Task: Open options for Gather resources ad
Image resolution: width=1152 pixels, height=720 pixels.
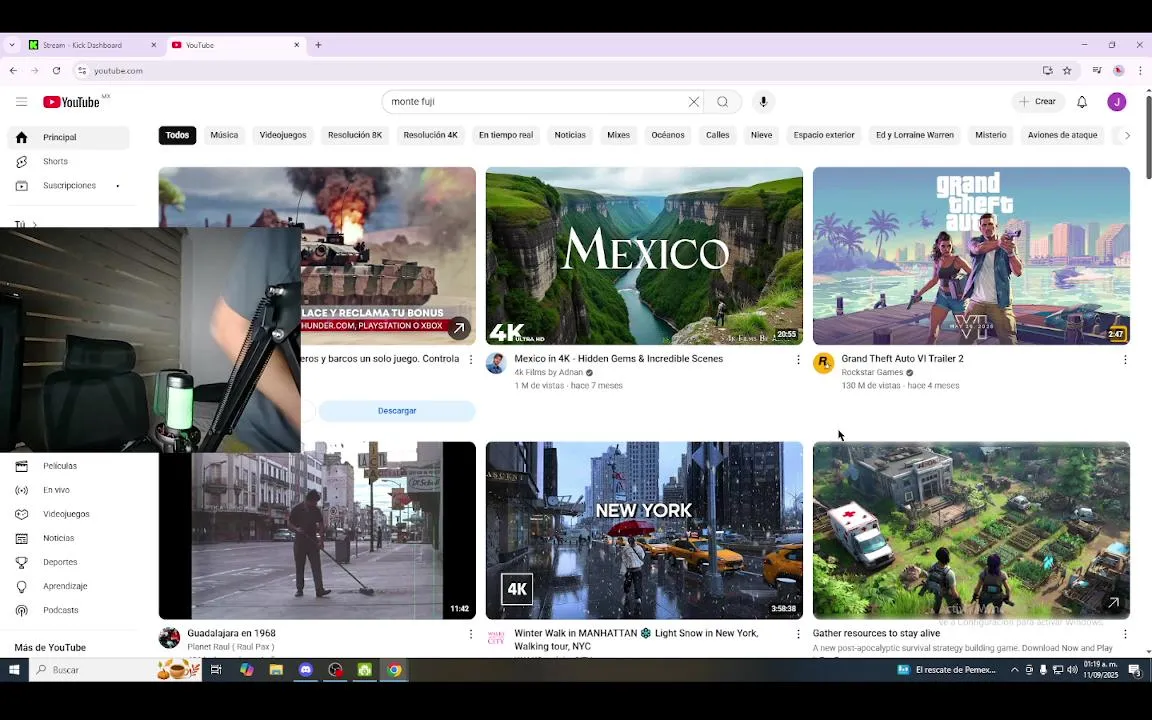Action: click(1125, 634)
